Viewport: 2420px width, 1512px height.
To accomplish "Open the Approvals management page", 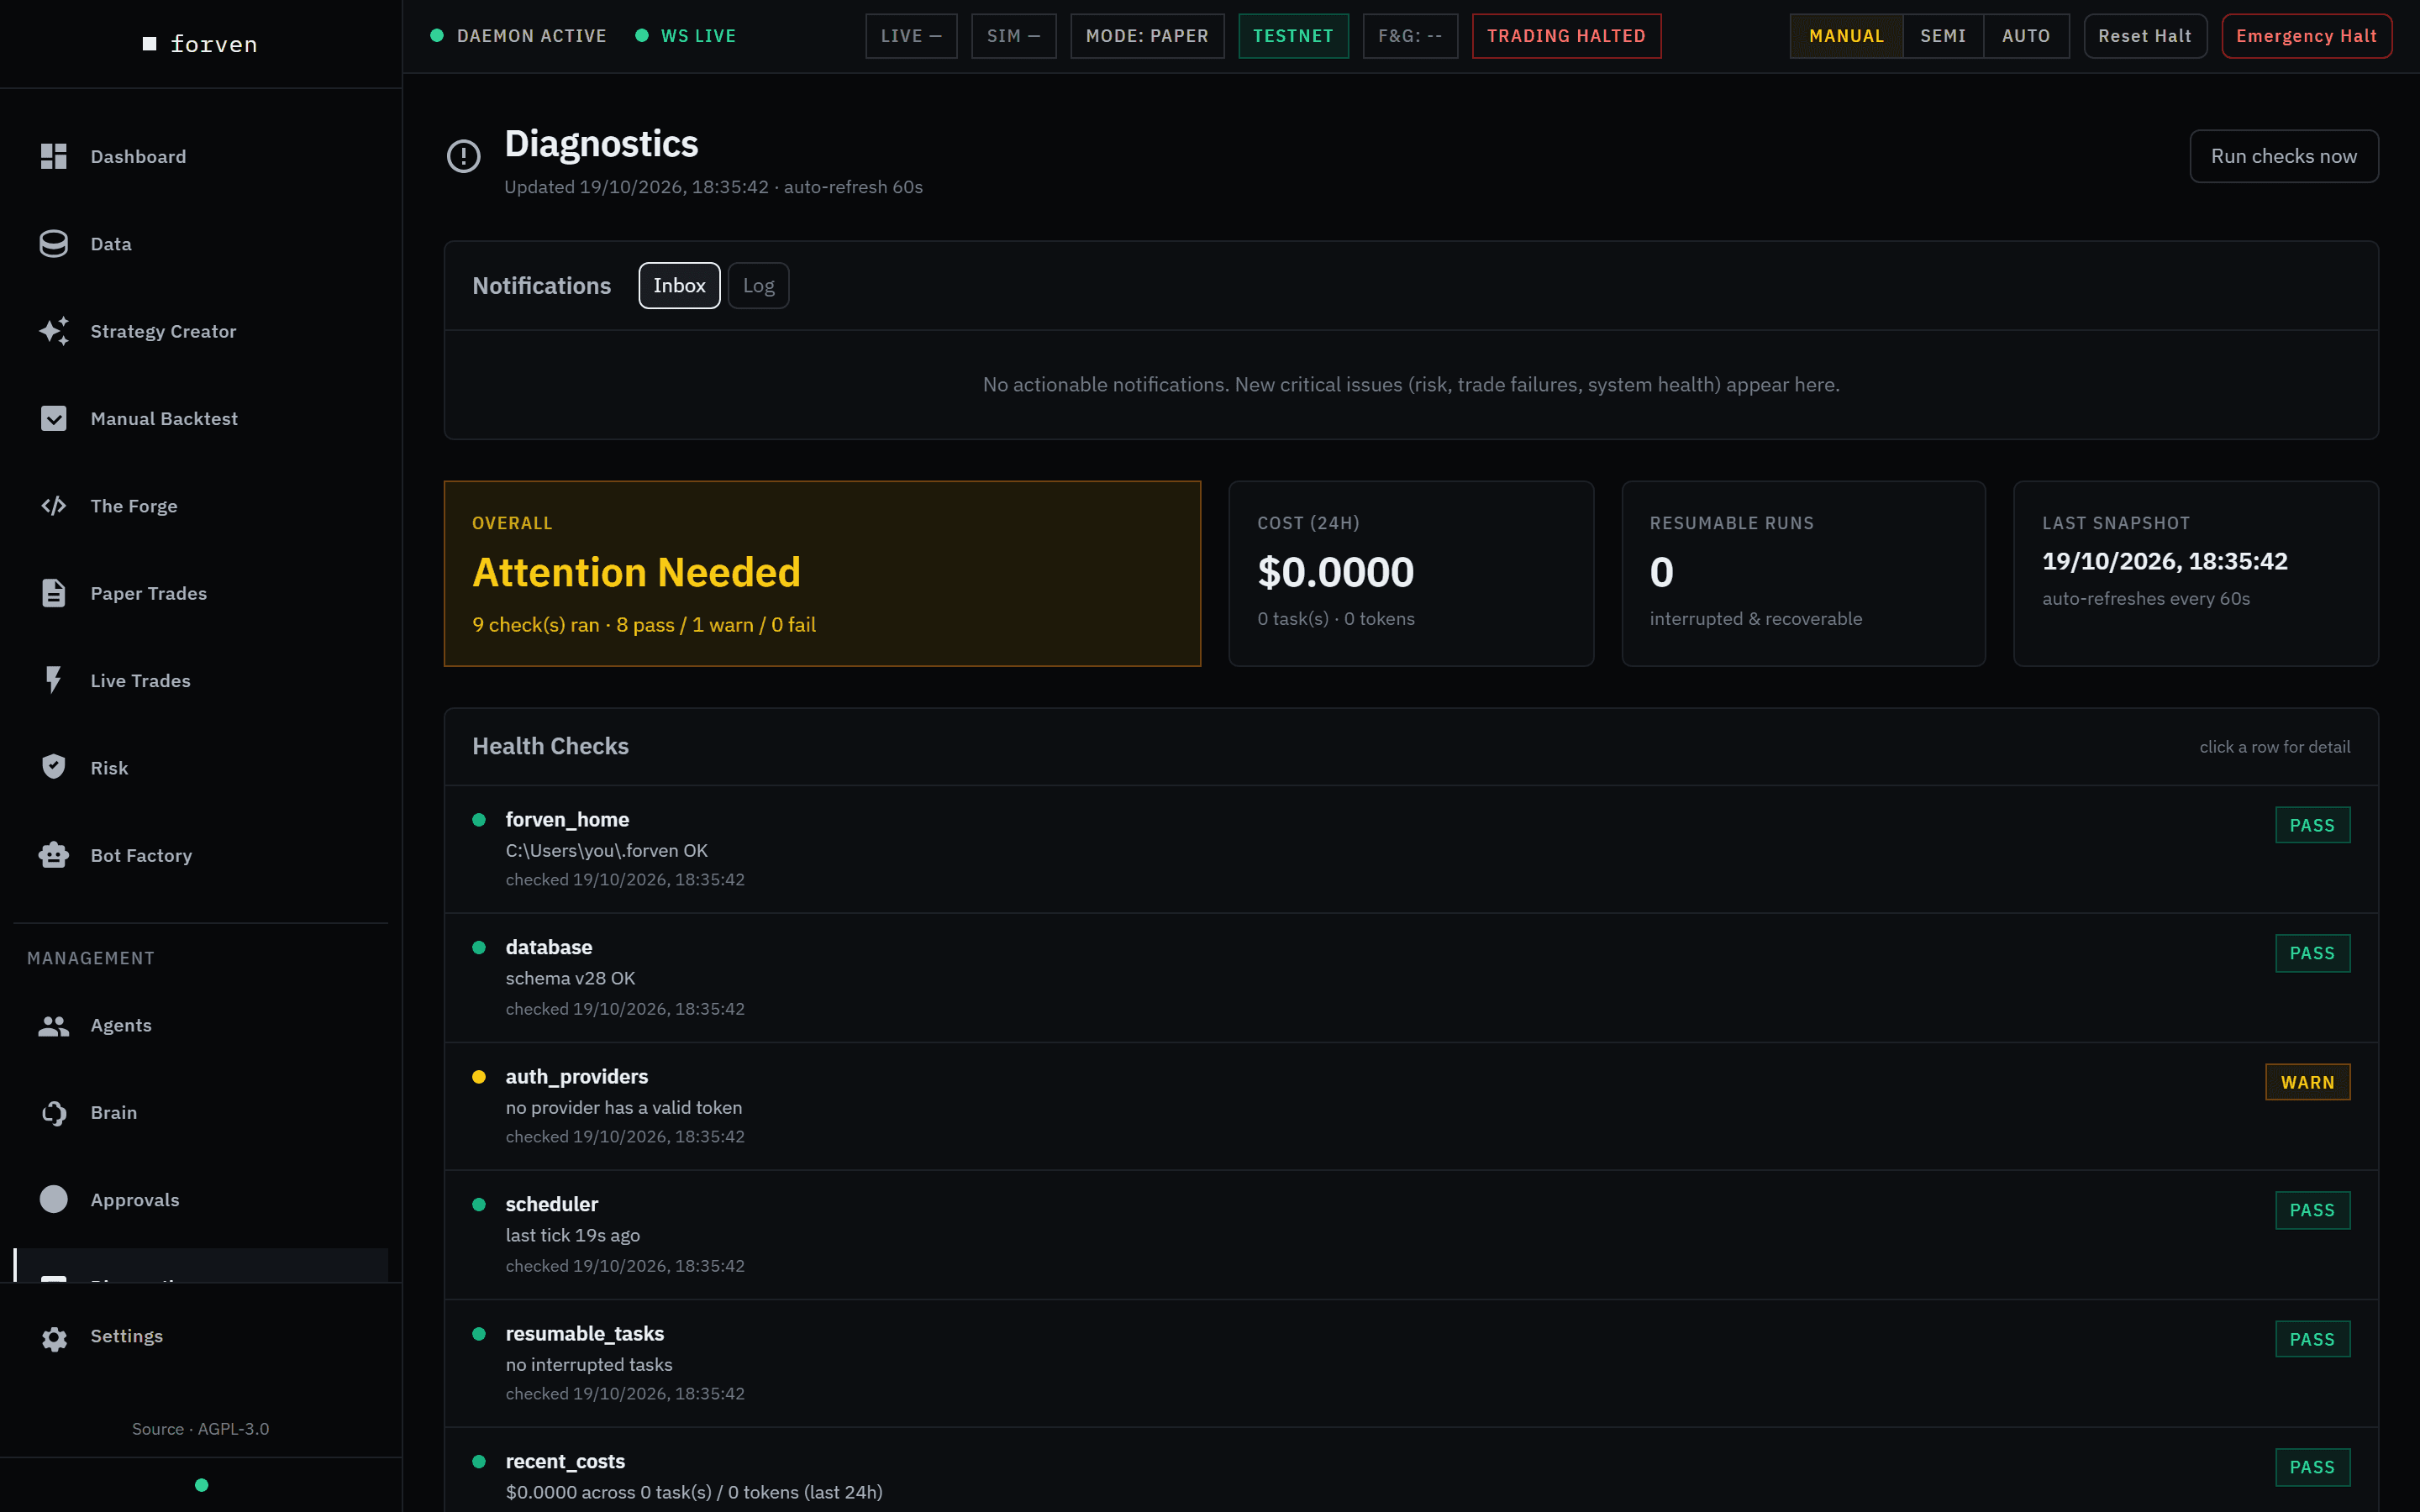I will [201, 1199].
